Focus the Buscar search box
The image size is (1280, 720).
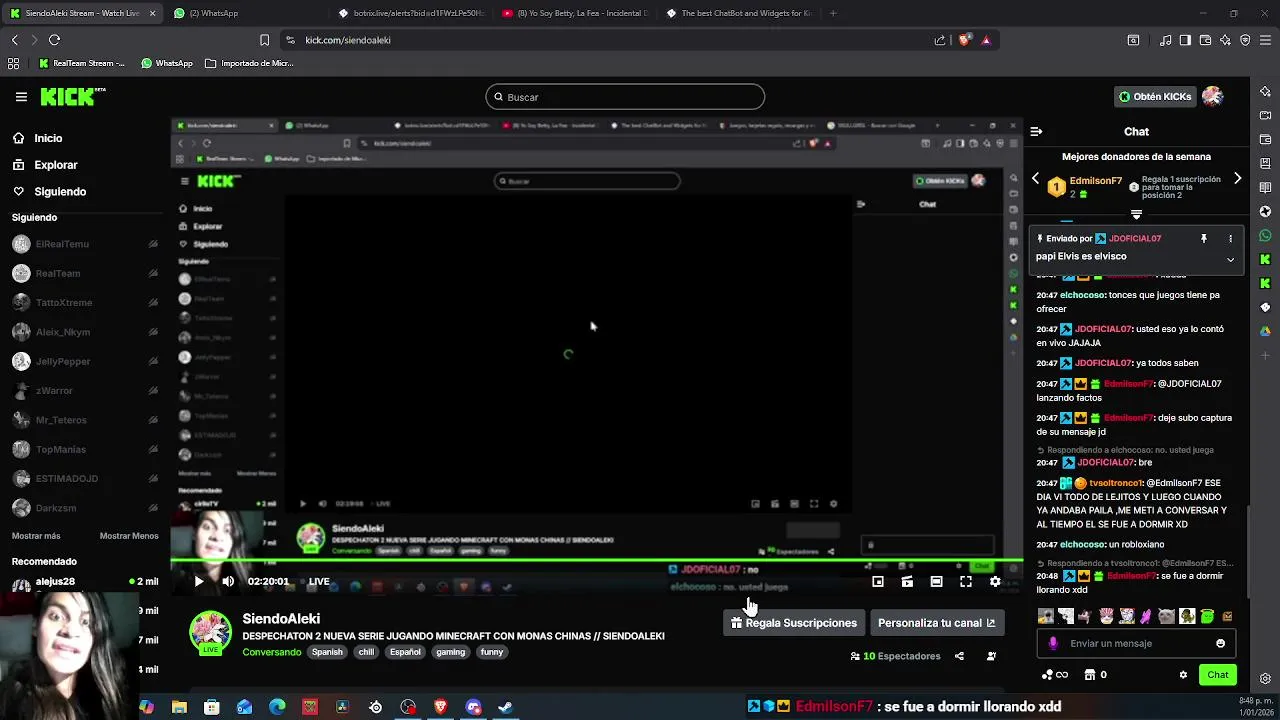point(625,97)
